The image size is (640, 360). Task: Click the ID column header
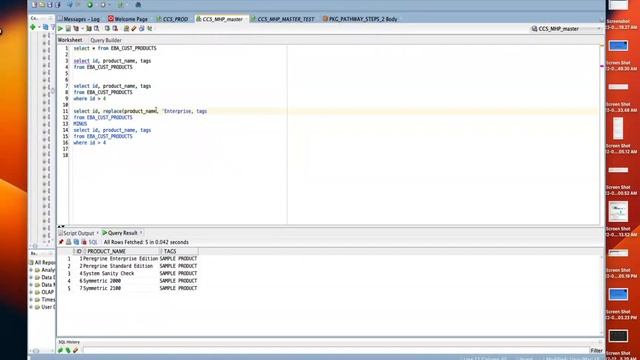[79, 251]
